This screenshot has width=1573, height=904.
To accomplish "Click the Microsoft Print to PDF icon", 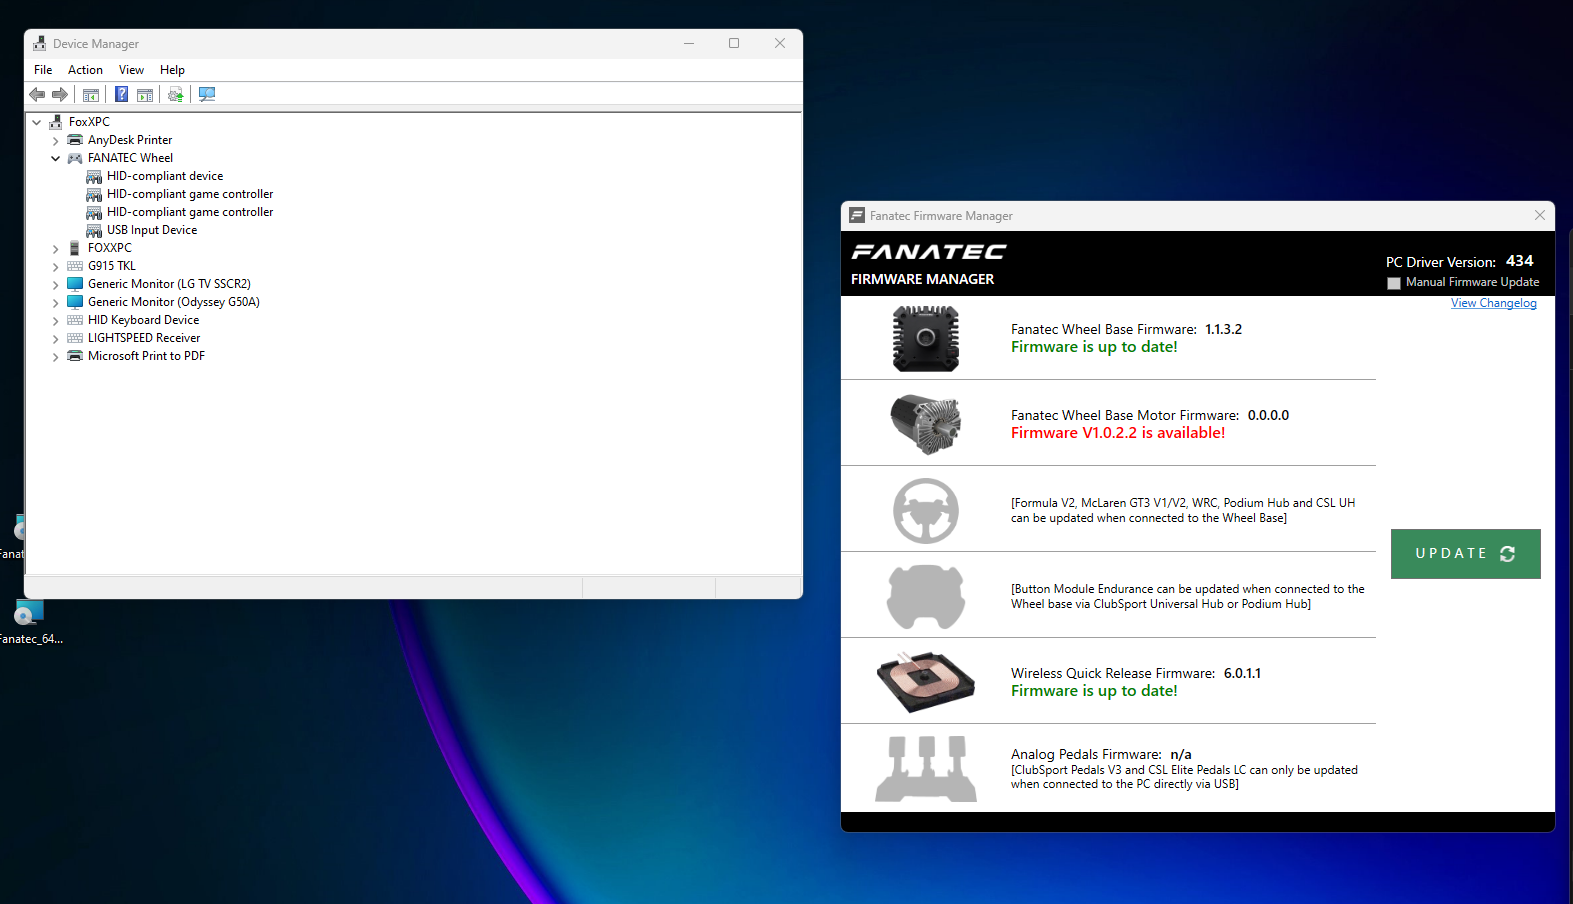I will [75, 356].
